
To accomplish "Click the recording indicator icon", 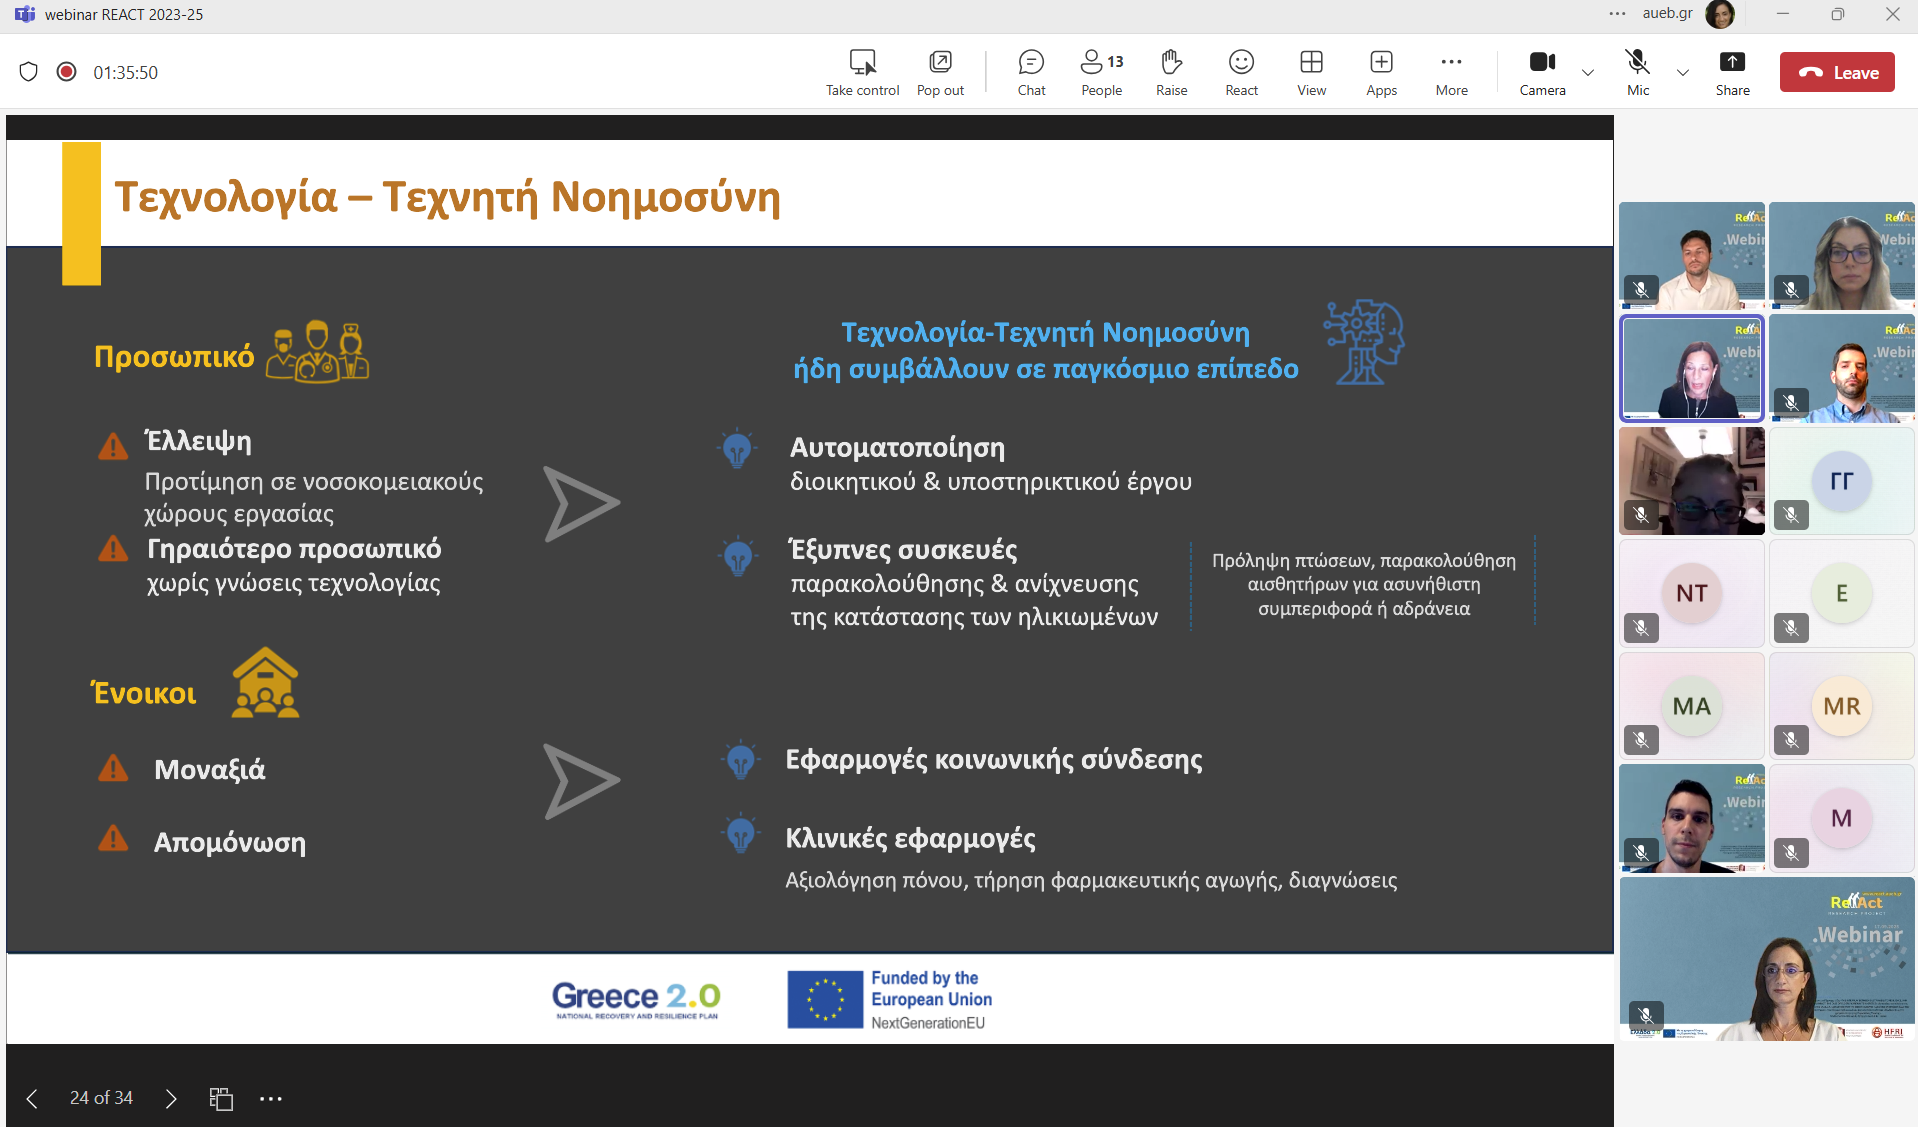I will coord(66,72).
